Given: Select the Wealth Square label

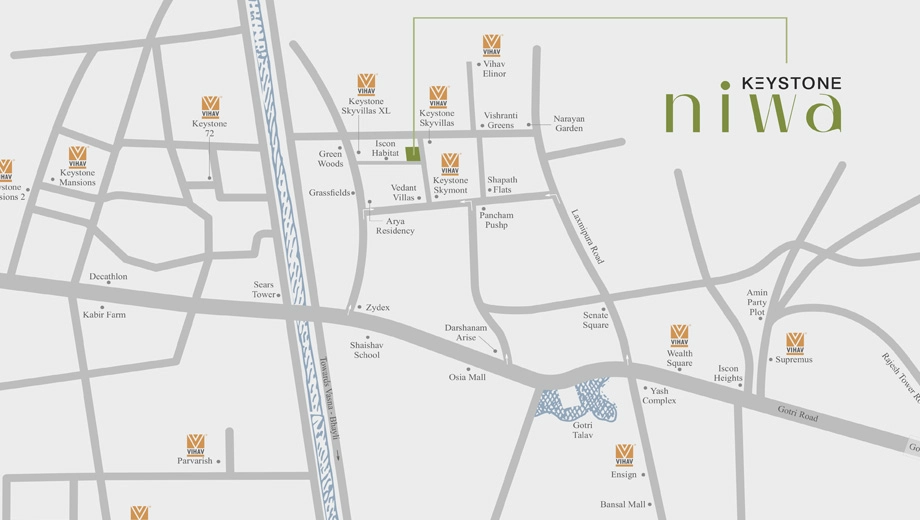Looking at the screenshot, I should tap(679, 358).
